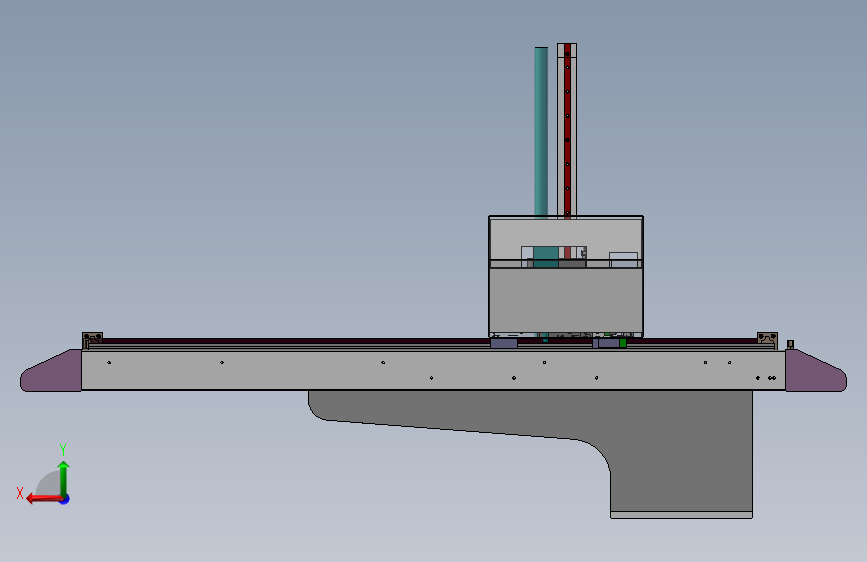Click the blue Z axis dot on the triad
Viewport: 867px width, 562px height.
point(65,499)
